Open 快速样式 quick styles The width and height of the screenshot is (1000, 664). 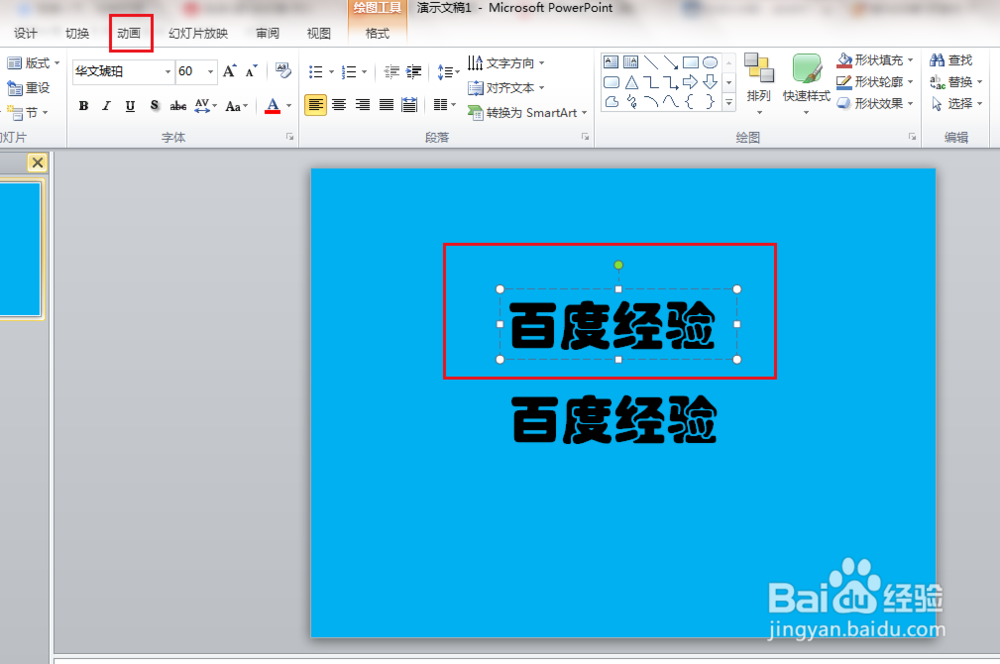point(807,84)
